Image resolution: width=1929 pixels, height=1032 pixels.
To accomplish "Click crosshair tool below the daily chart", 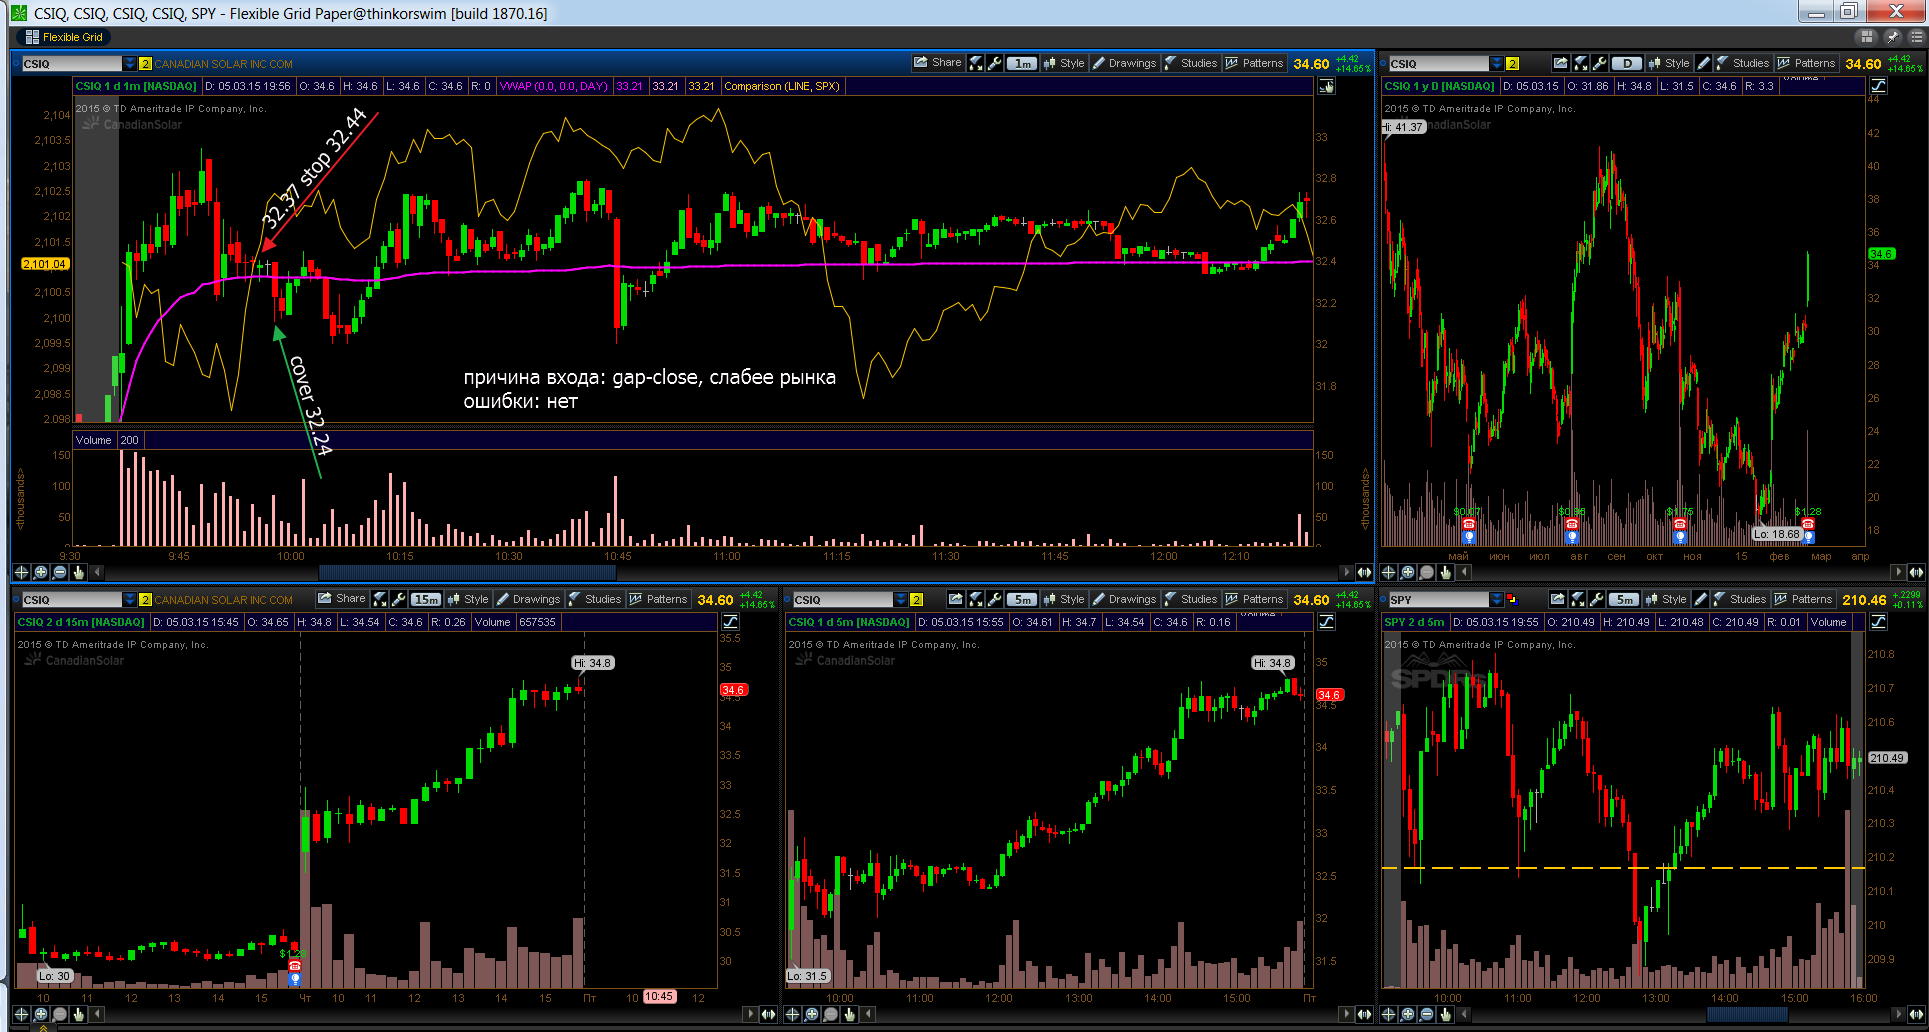I will tap(1388, 572).
